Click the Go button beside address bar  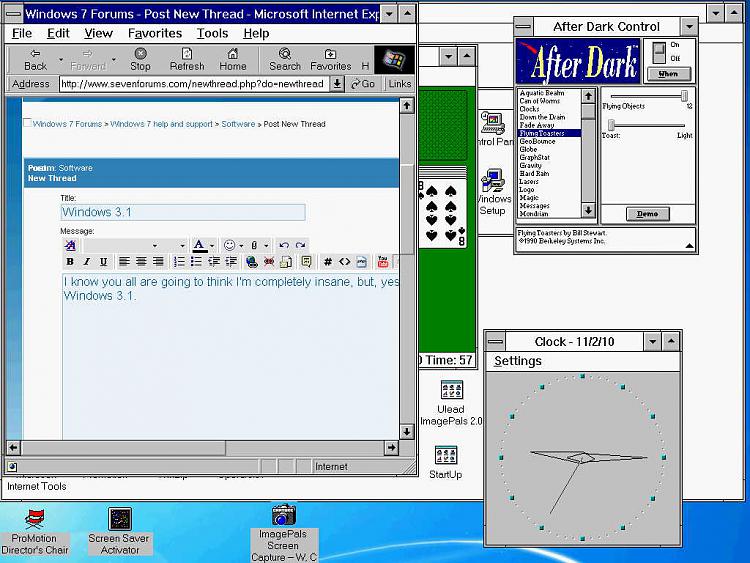363,84
